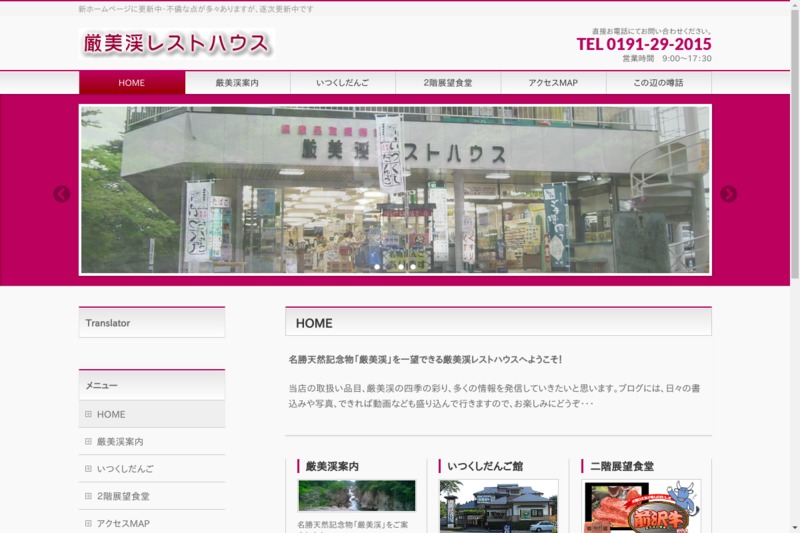The height and width of the screenshot is (533, 800).
Task: Click the 厳美渓レストハウス site logo
Action: (x=176, y=44)
